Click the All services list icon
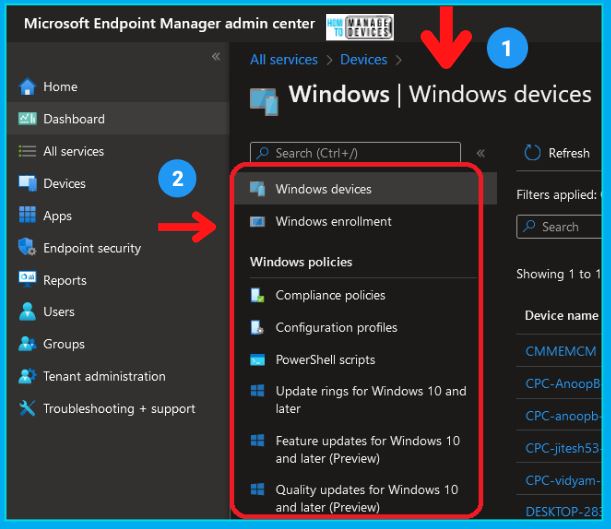Image resolution: width=611 pixels, height=529 pixels. click(x=27, y=151)
